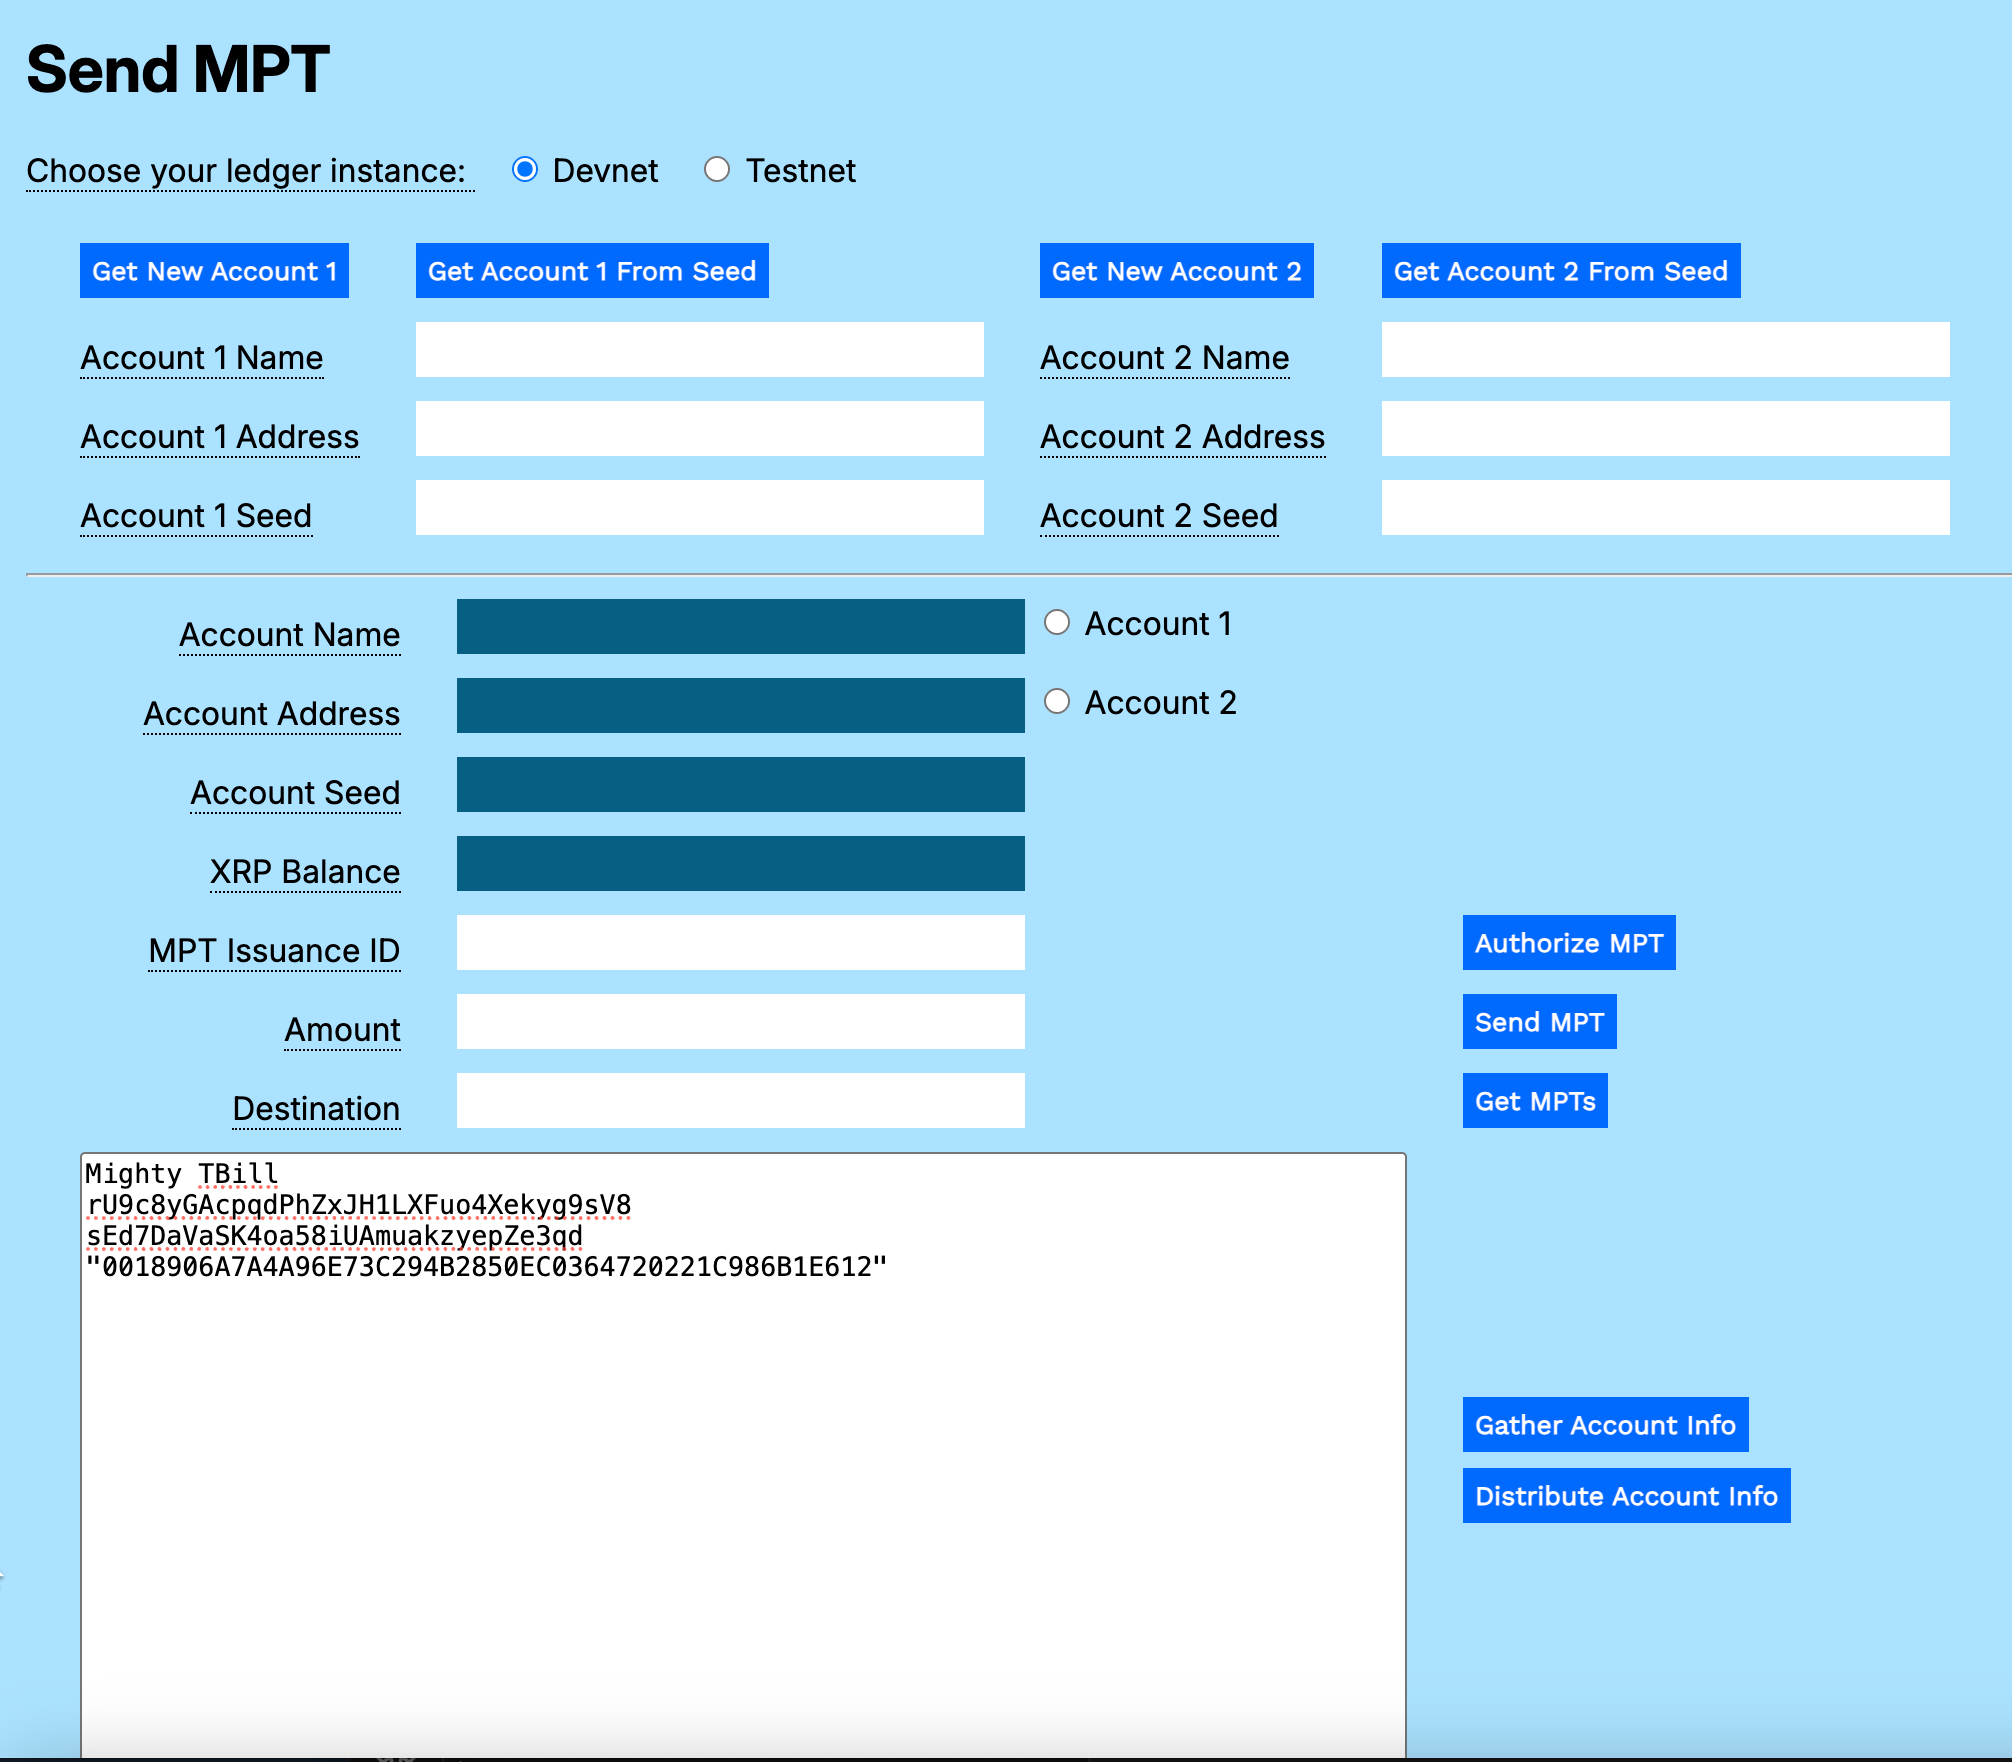Click the Destination input field
This screenshot has width=2012, height=1762.
coord(740,1100)
